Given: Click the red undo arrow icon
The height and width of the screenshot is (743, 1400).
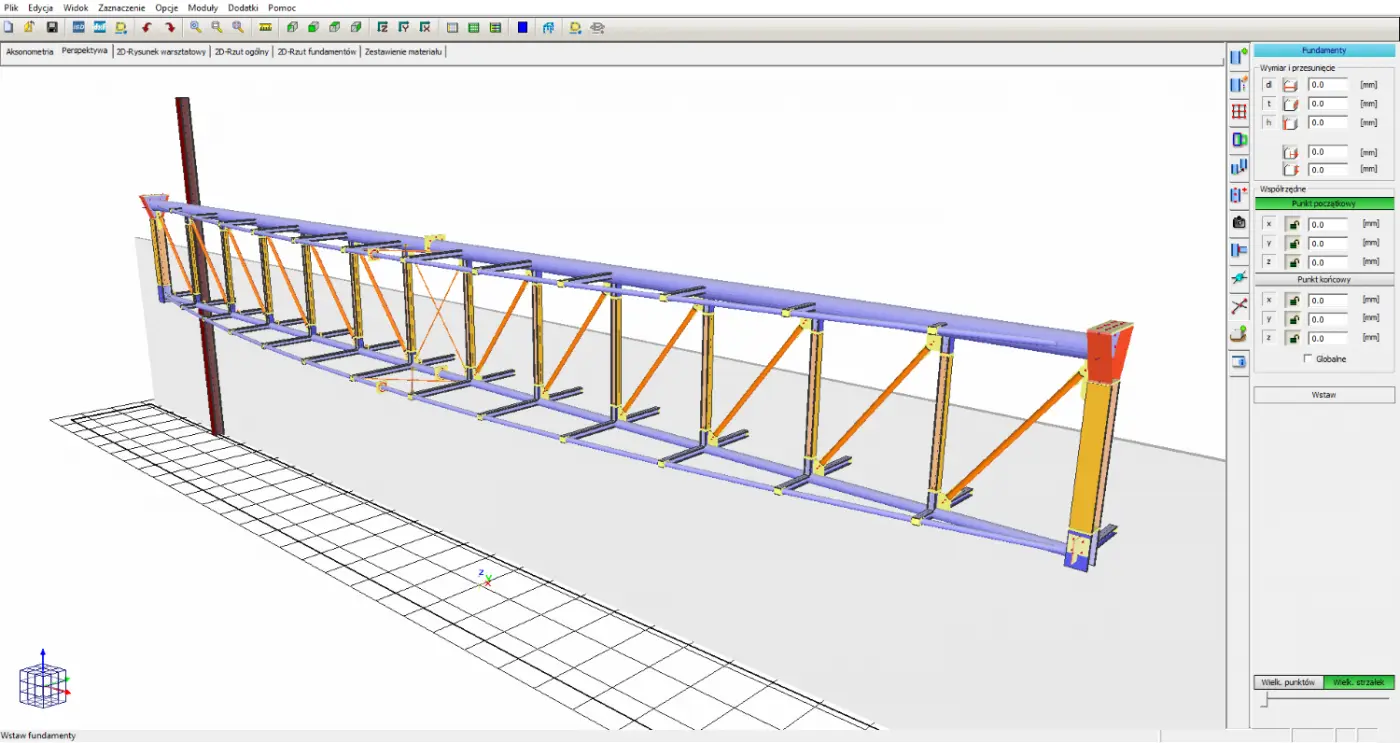Looking at the screenshot, I should tap(147, 27).
